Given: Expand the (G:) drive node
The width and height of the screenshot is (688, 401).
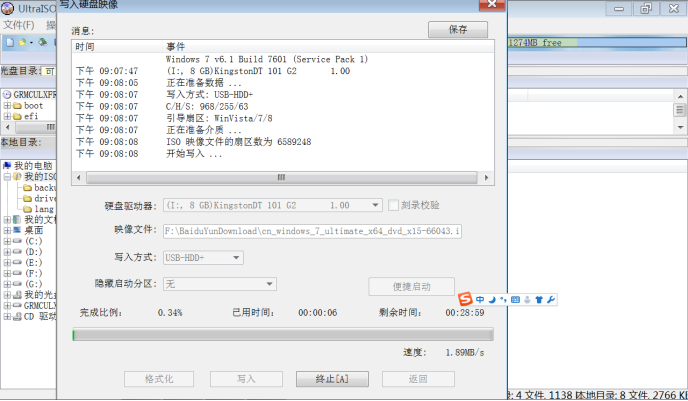Looking at the screenshot, I should point(7,284).
